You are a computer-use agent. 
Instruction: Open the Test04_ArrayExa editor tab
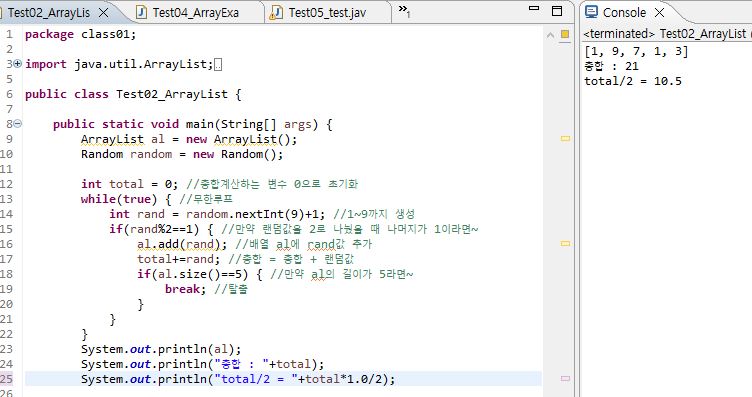[196, 13]
